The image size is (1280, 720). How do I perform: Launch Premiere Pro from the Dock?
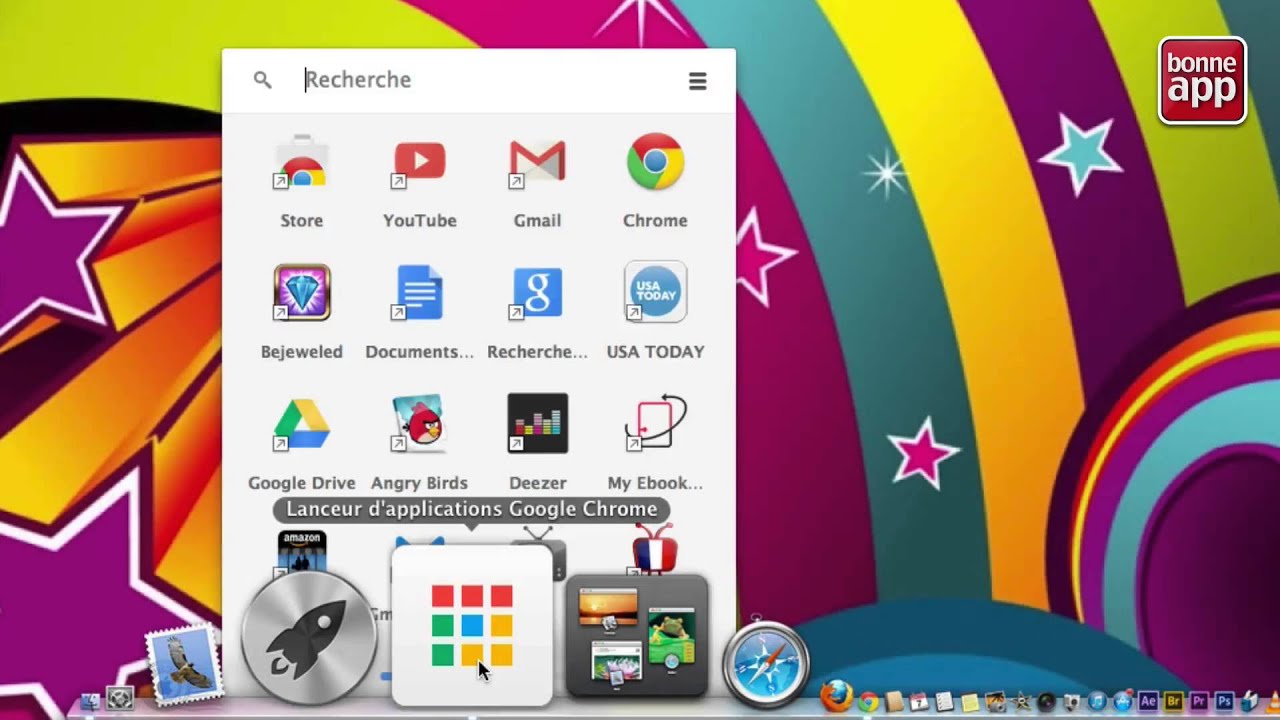(x=1199, y=702)
